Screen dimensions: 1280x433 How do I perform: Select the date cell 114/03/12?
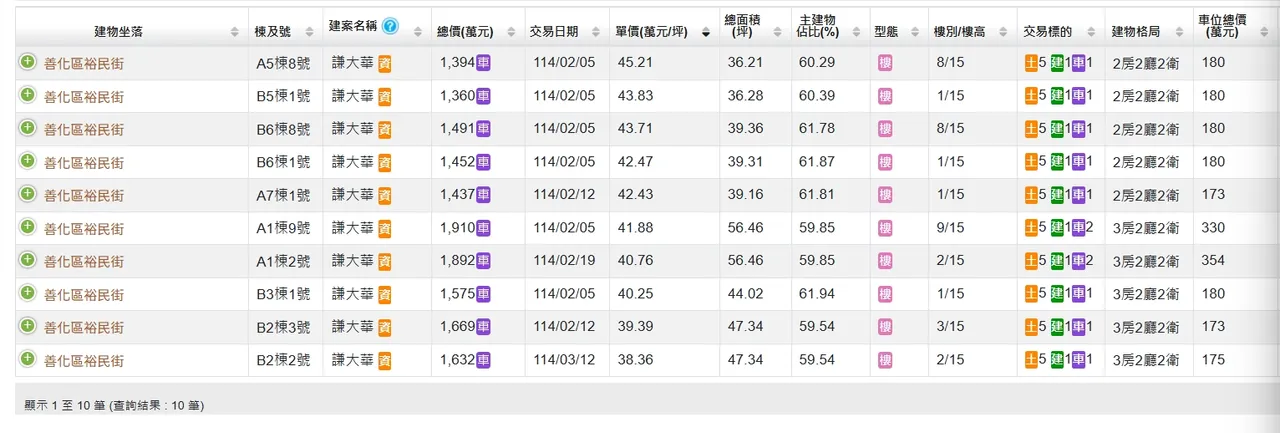pyautogui.click(x=564, y=360)
